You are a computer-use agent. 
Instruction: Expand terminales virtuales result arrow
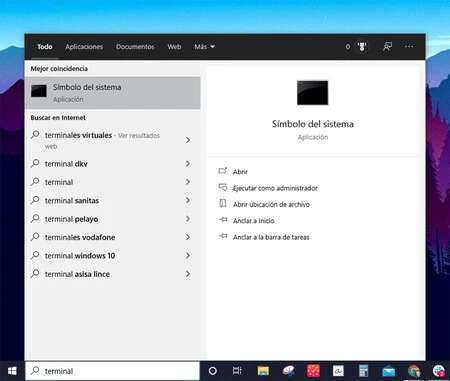[x=188, y=140]
